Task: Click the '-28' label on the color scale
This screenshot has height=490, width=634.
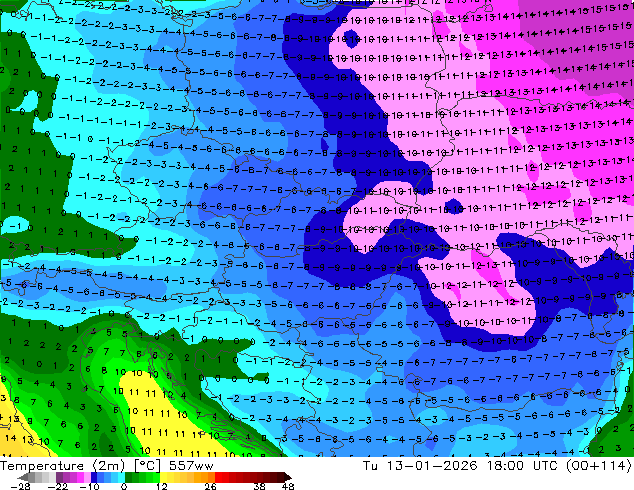Action: point(20,486)
